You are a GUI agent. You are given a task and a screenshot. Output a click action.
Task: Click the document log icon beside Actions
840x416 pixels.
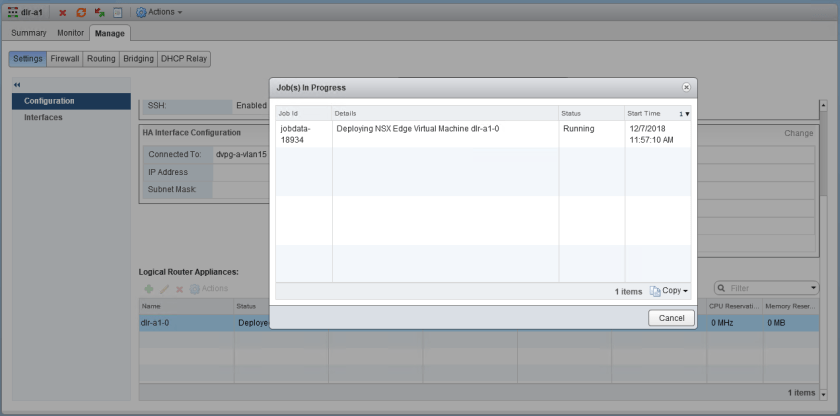[x=117, y=12]
